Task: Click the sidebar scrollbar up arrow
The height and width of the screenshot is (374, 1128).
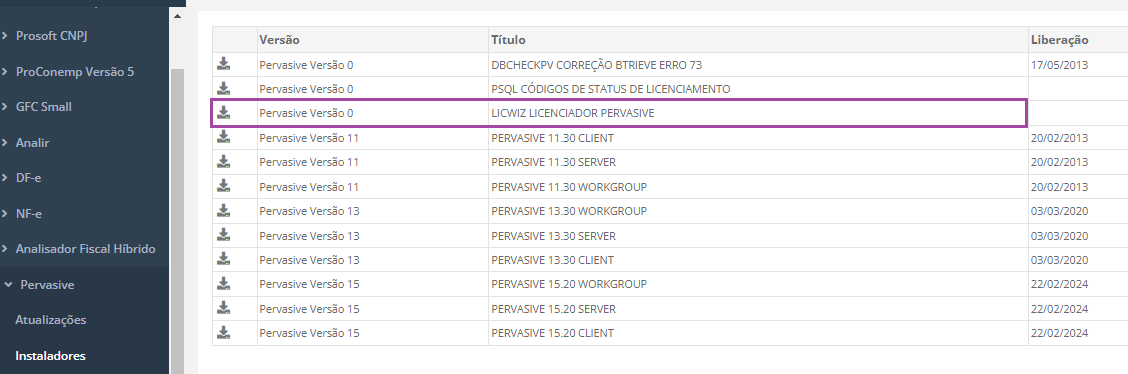Action: [178, 15]
